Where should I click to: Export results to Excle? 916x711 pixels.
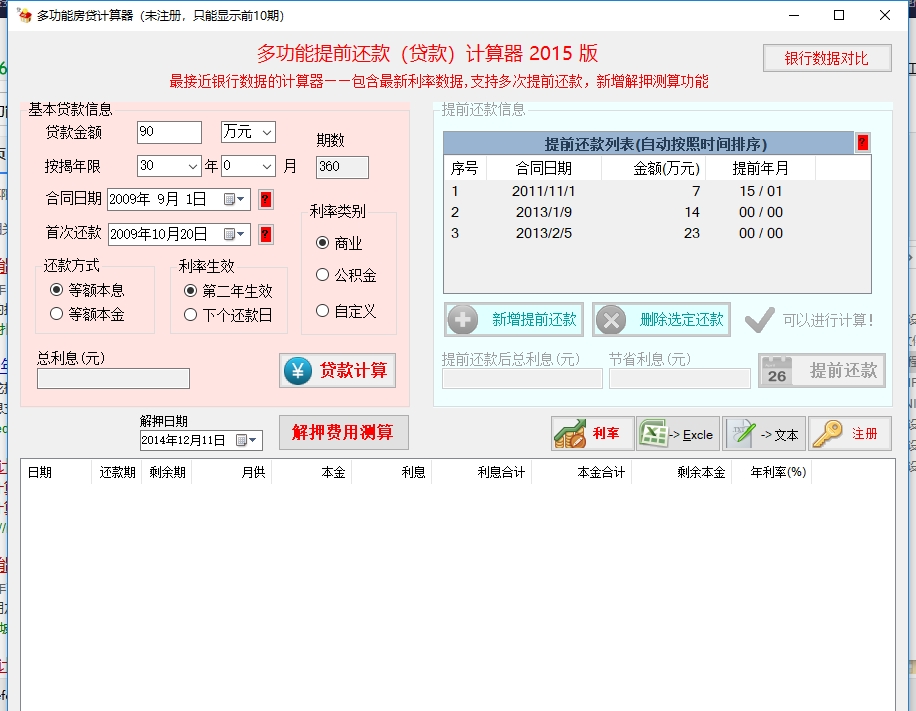(x=678, y=433)
